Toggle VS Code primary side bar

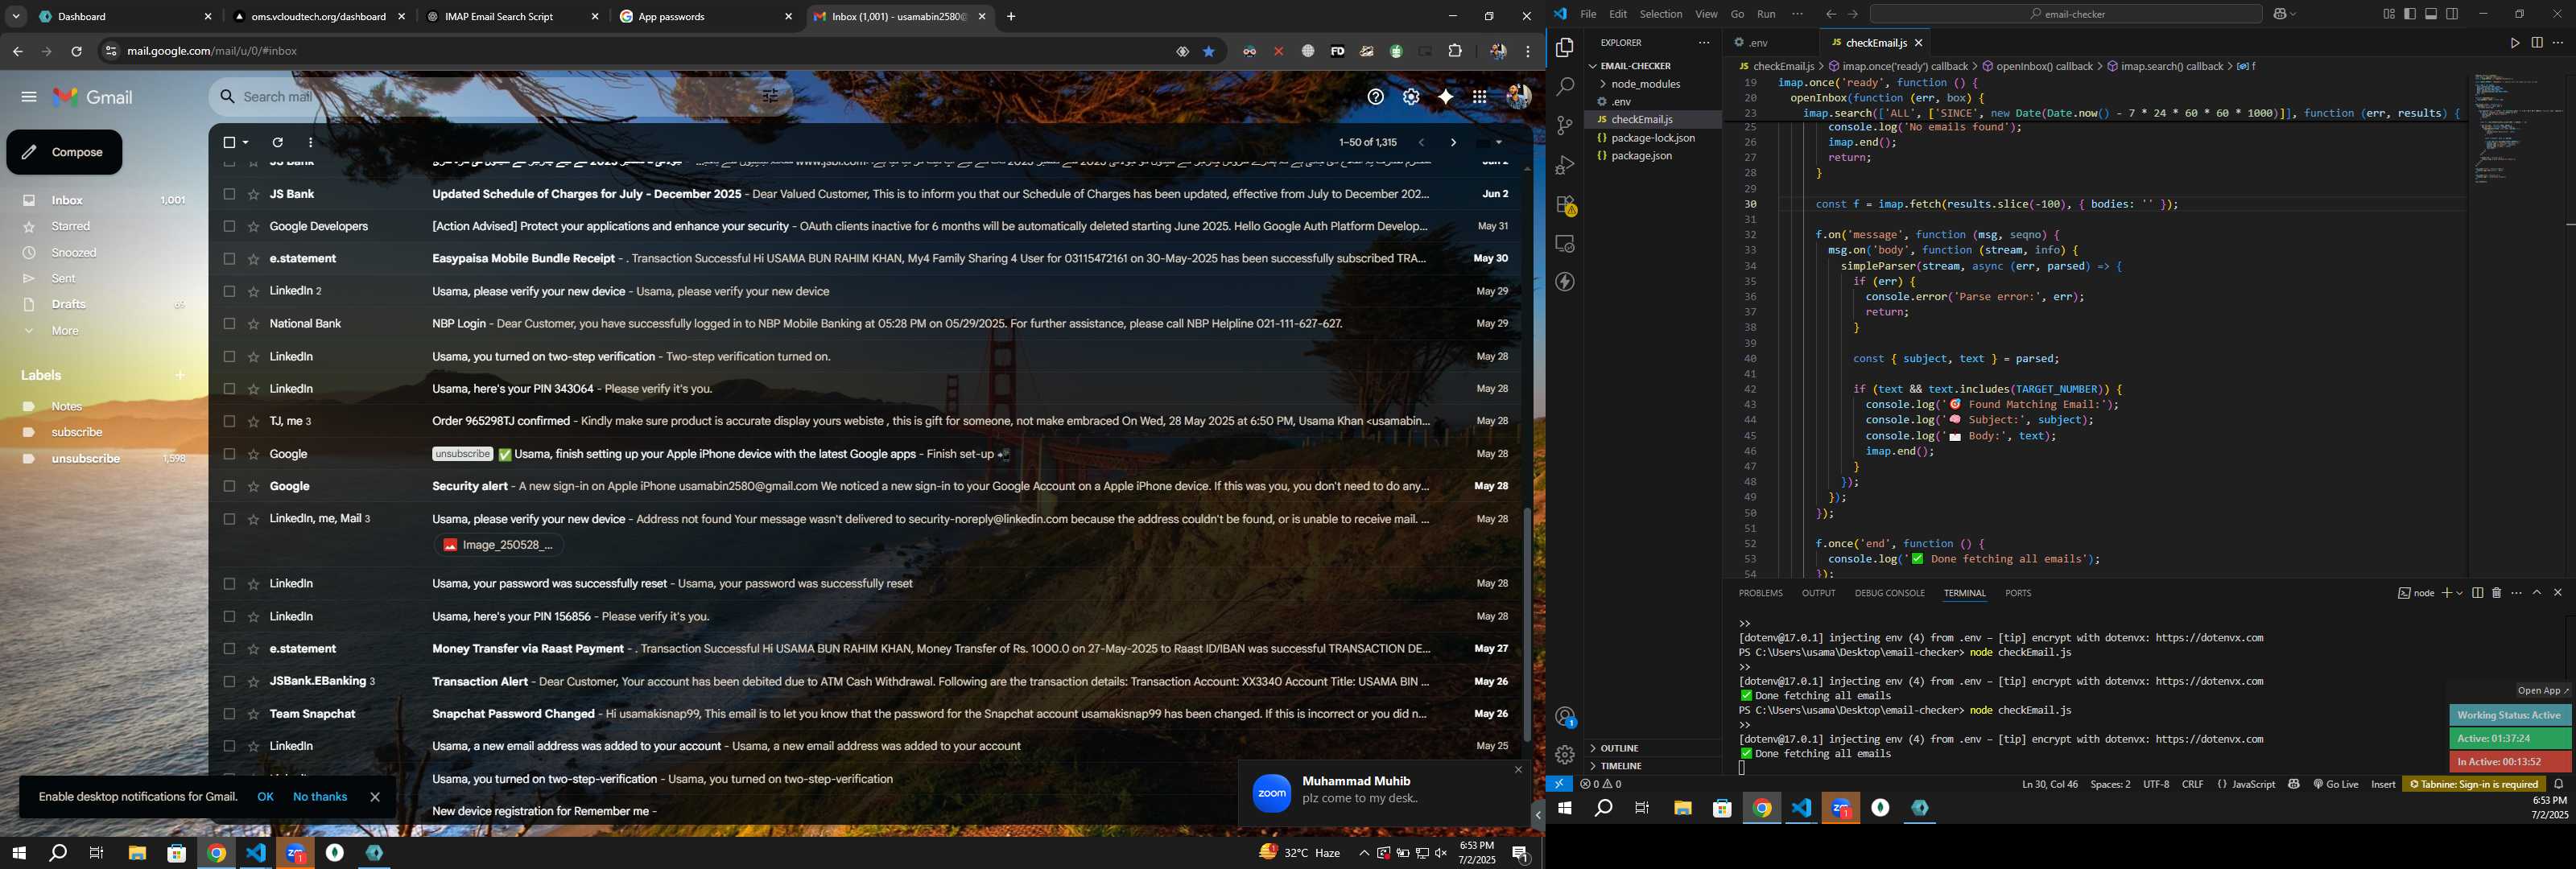coord(2410,14)
